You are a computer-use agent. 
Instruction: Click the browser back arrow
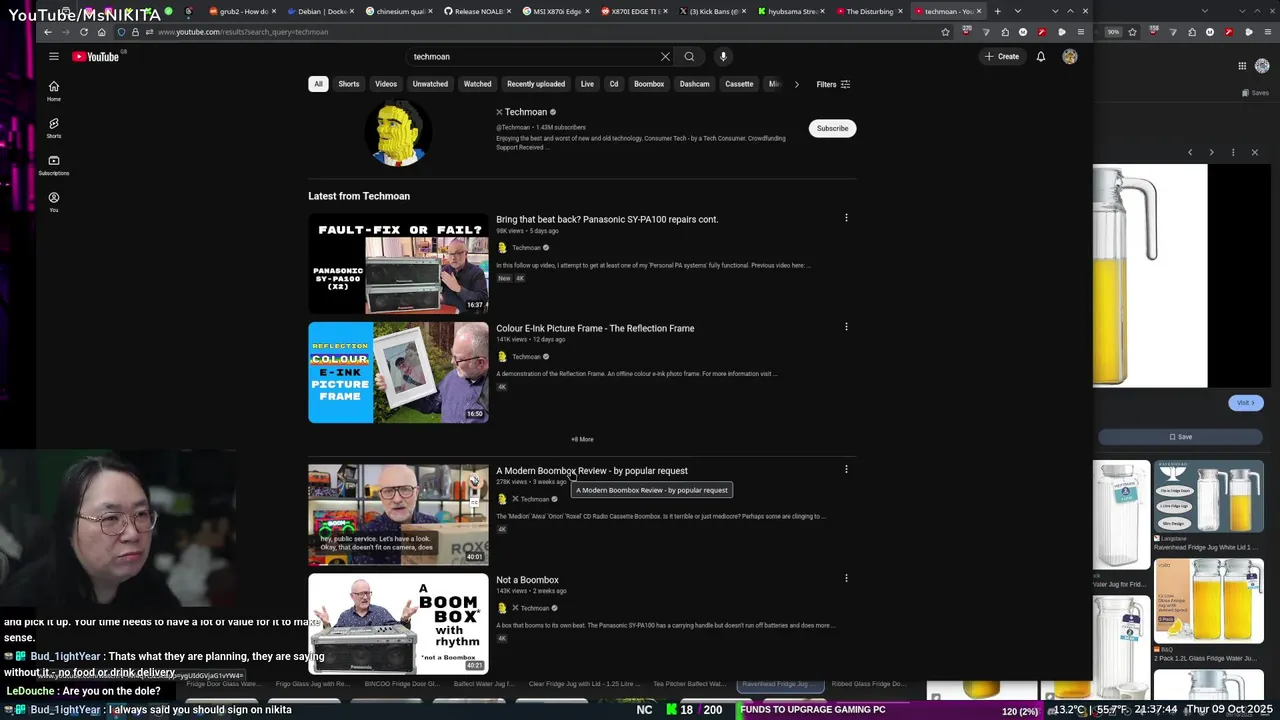pyautogui.click(x=48, y=32)
